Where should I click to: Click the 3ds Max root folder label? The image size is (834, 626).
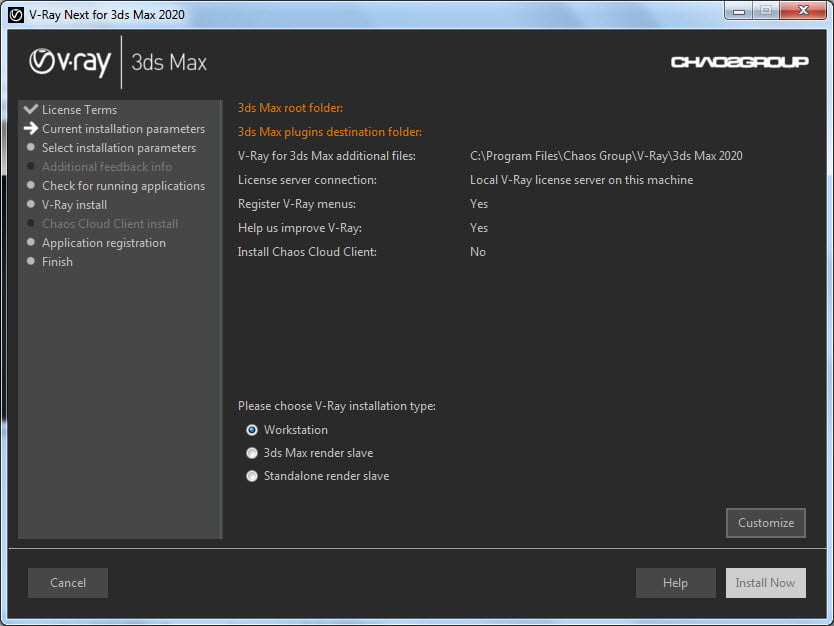pyautogui.click(x=290, y=108)
